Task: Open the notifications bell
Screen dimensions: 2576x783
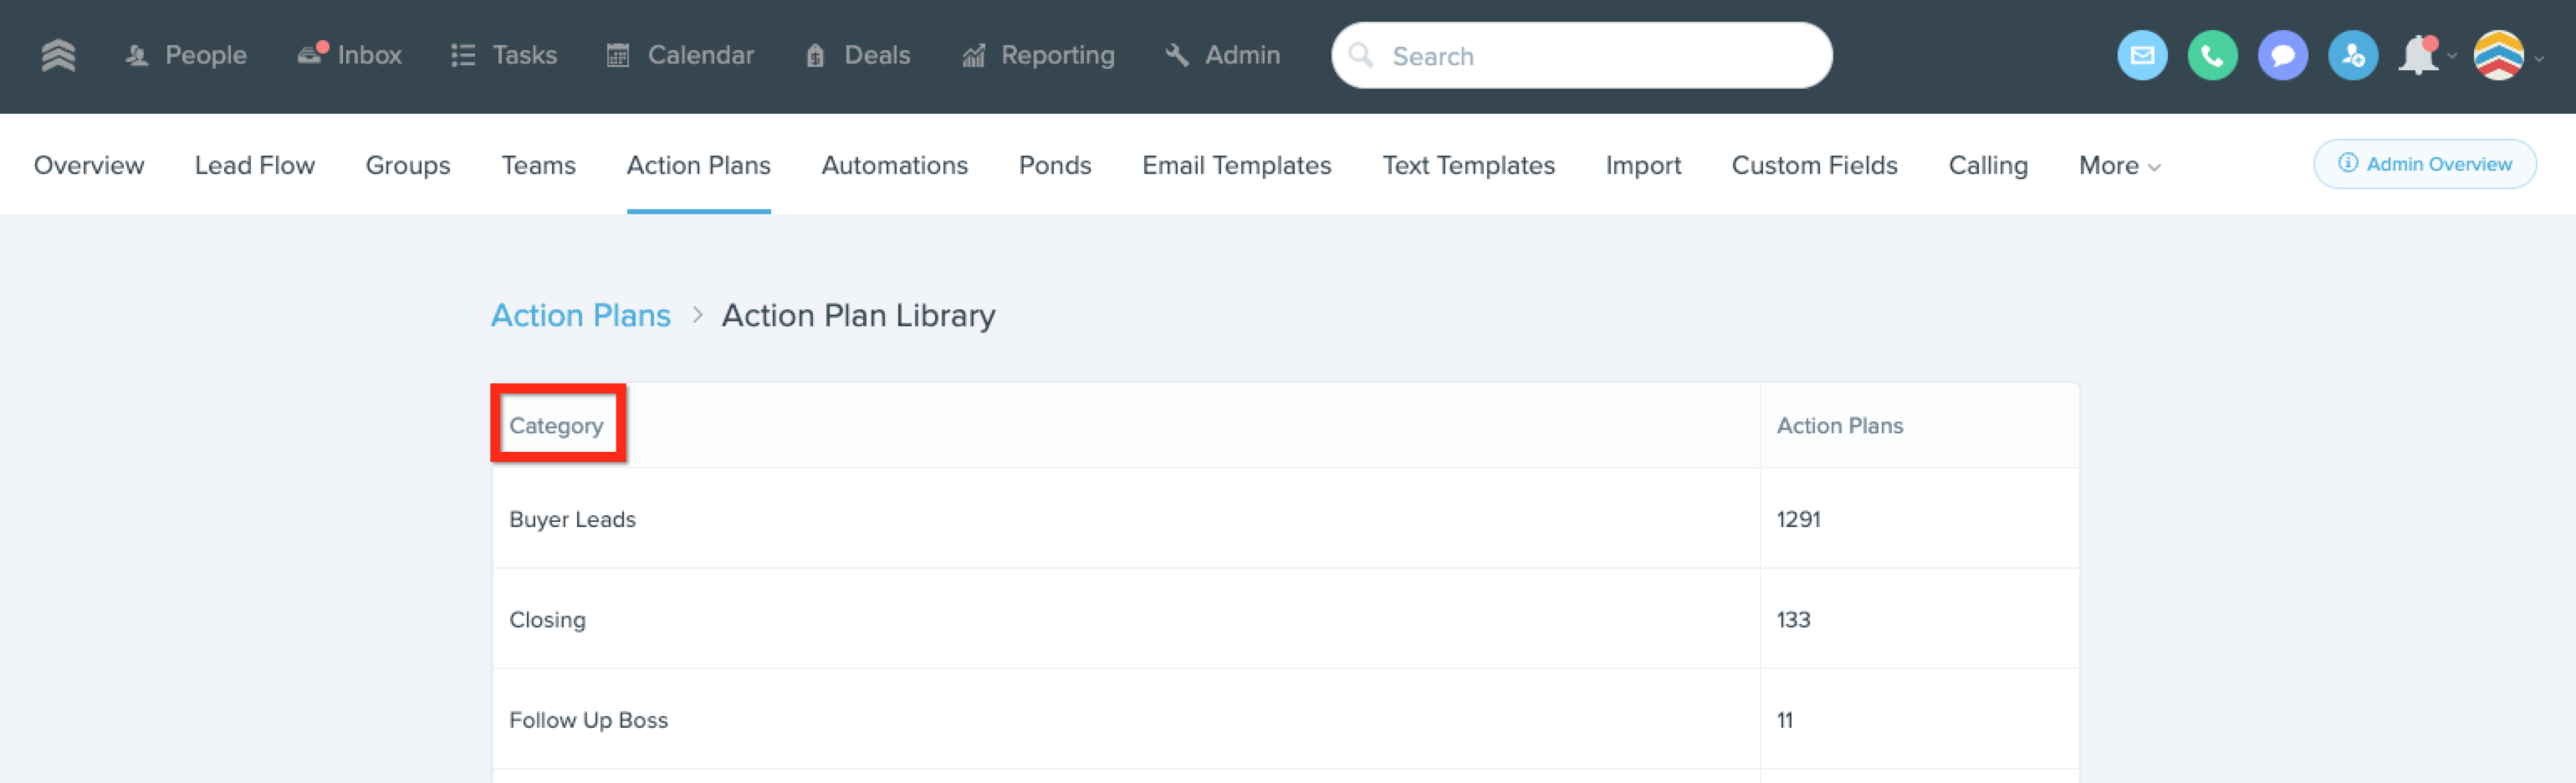Action: pyautogui.click(x=2420, y=56)
